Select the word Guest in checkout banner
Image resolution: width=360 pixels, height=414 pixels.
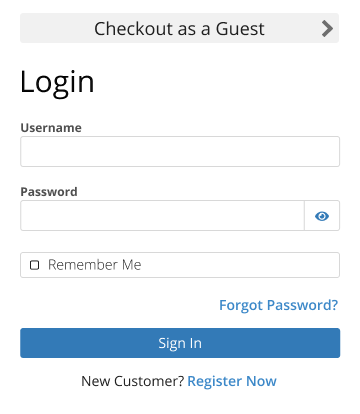240,28
